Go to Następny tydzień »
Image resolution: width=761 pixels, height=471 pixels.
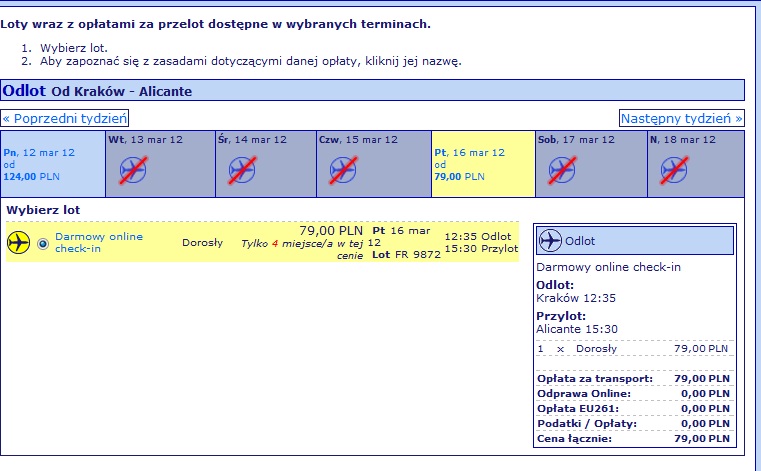pos(682,118)
